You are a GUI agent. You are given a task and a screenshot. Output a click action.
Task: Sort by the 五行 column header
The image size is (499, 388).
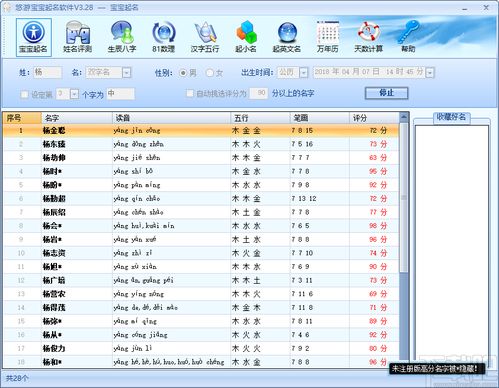260,118
